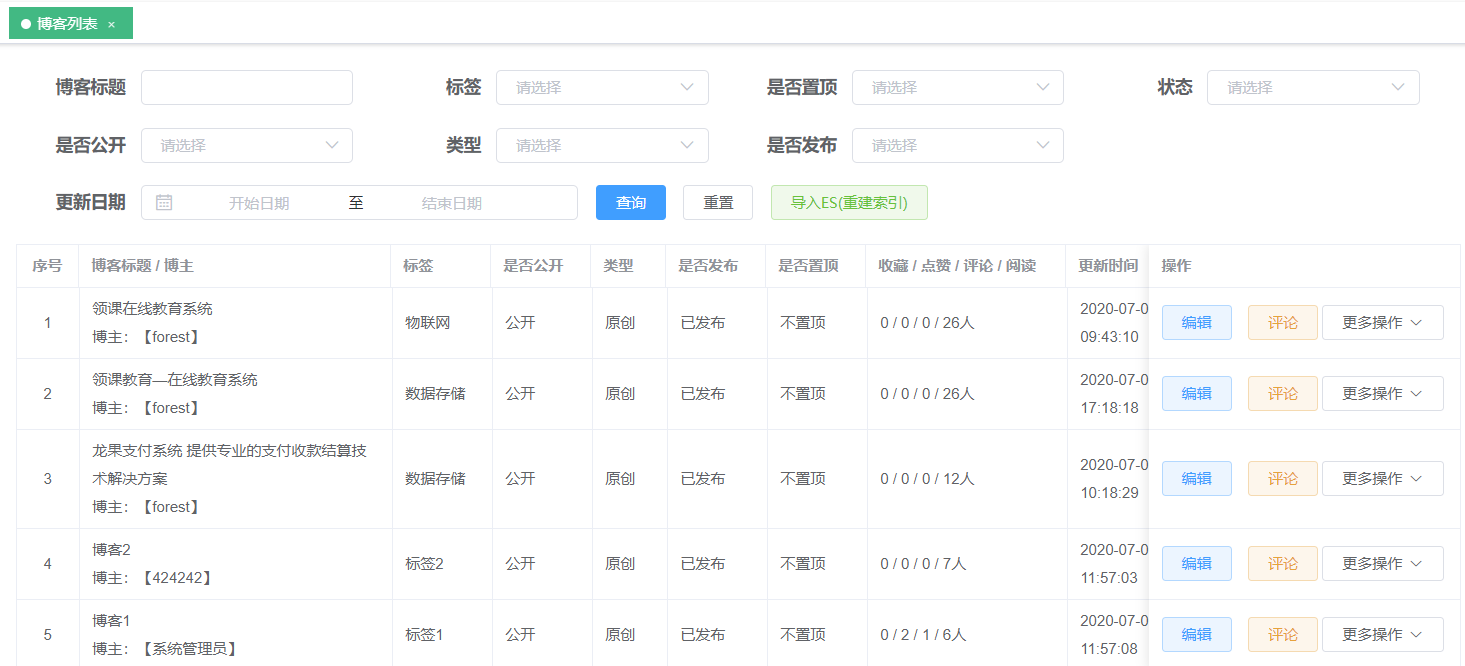Expand the 是否发布 filter dropdown
The height and width of the screenshot is (666, 1465).
tap(957, 146)
